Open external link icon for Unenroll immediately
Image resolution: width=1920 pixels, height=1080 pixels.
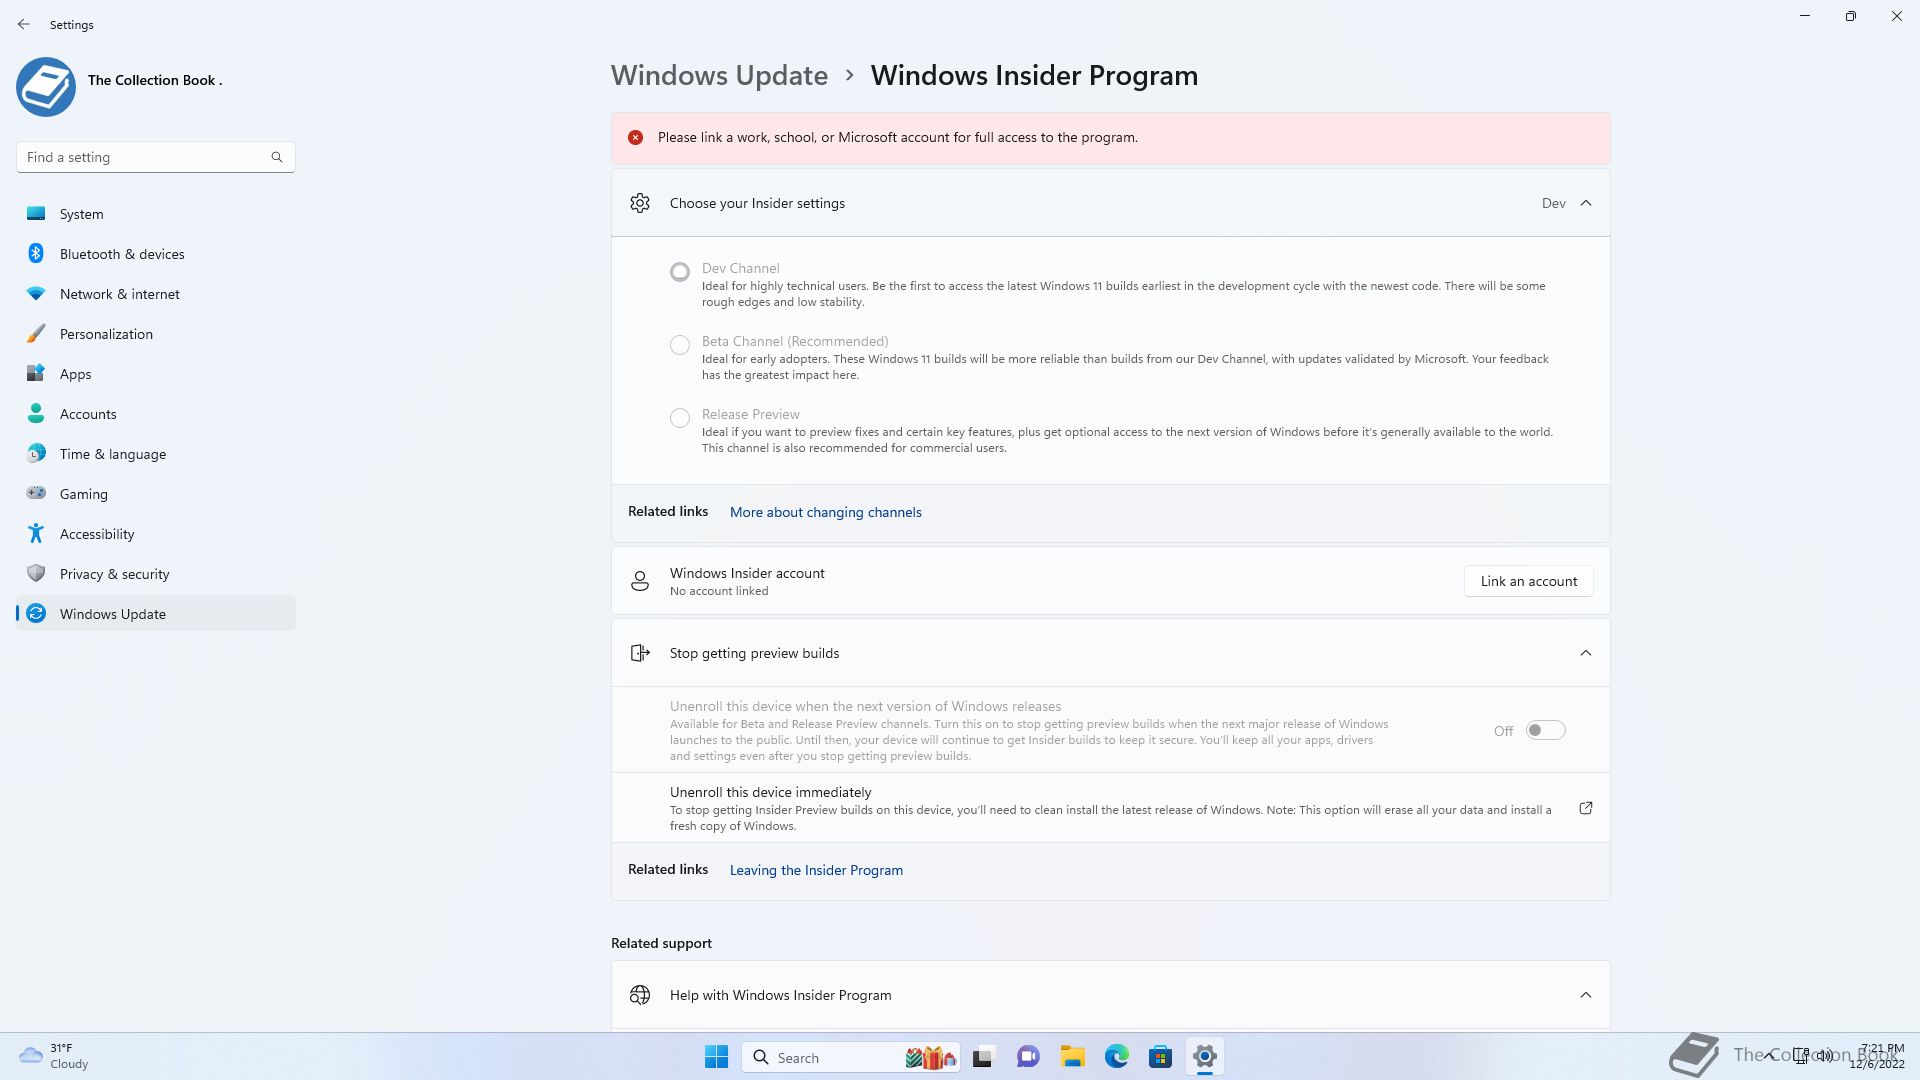pos(1586,808)
